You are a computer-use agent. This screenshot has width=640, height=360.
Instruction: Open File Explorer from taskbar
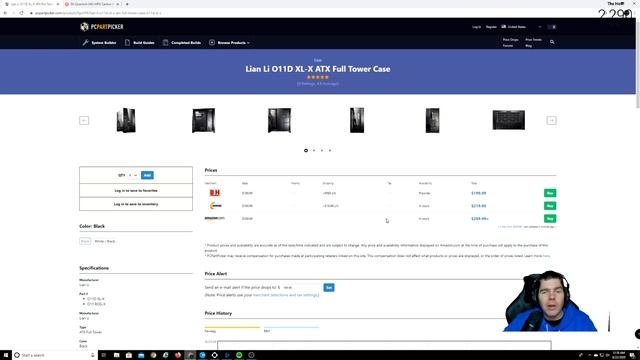pos(116,355)
